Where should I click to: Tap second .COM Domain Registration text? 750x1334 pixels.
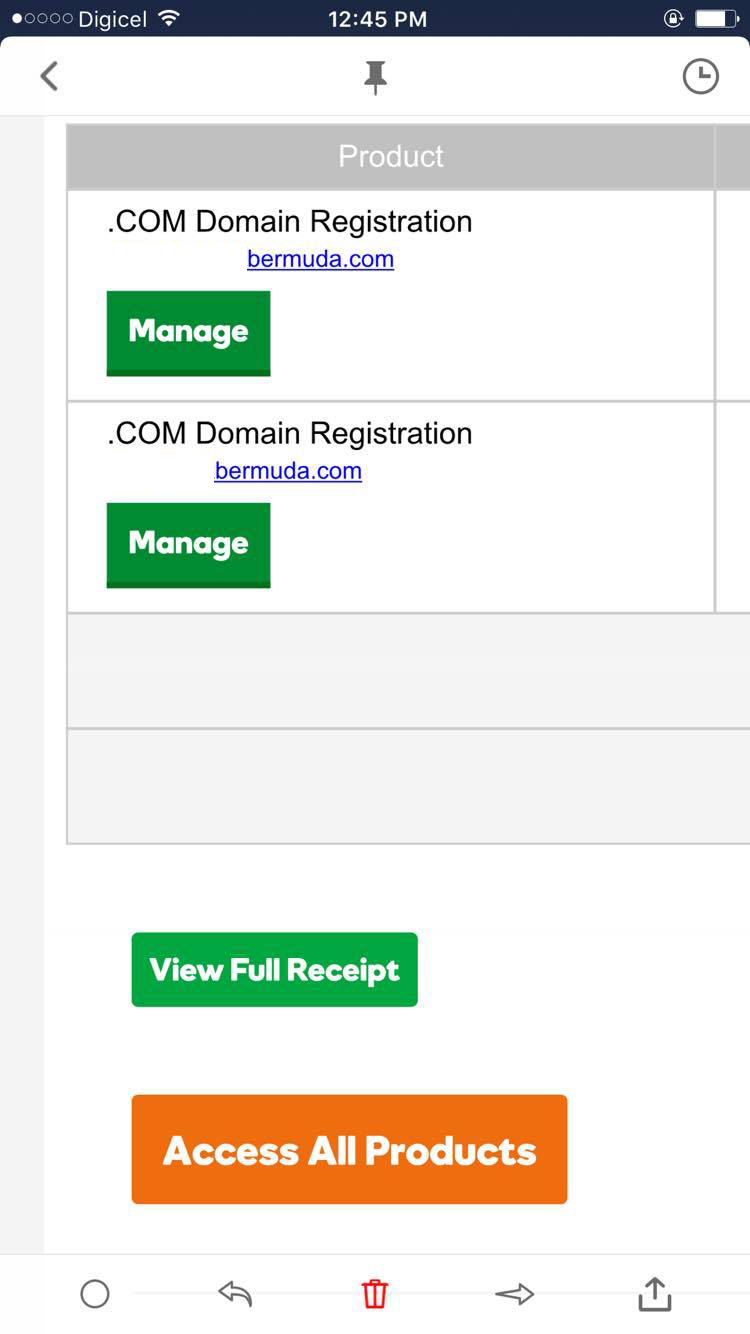(289, 433)
